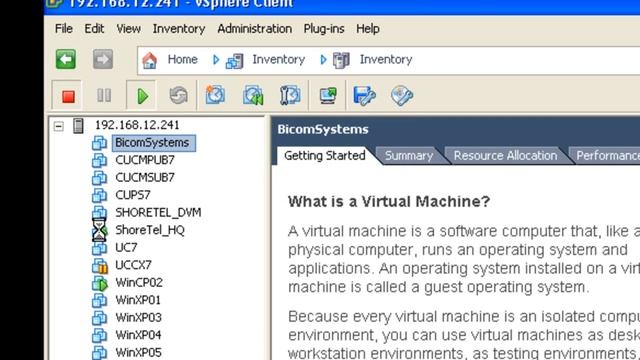This screenshot has width=640, height=360.
Task: Click the VM icon beside UC7
Action: point(99,248)
